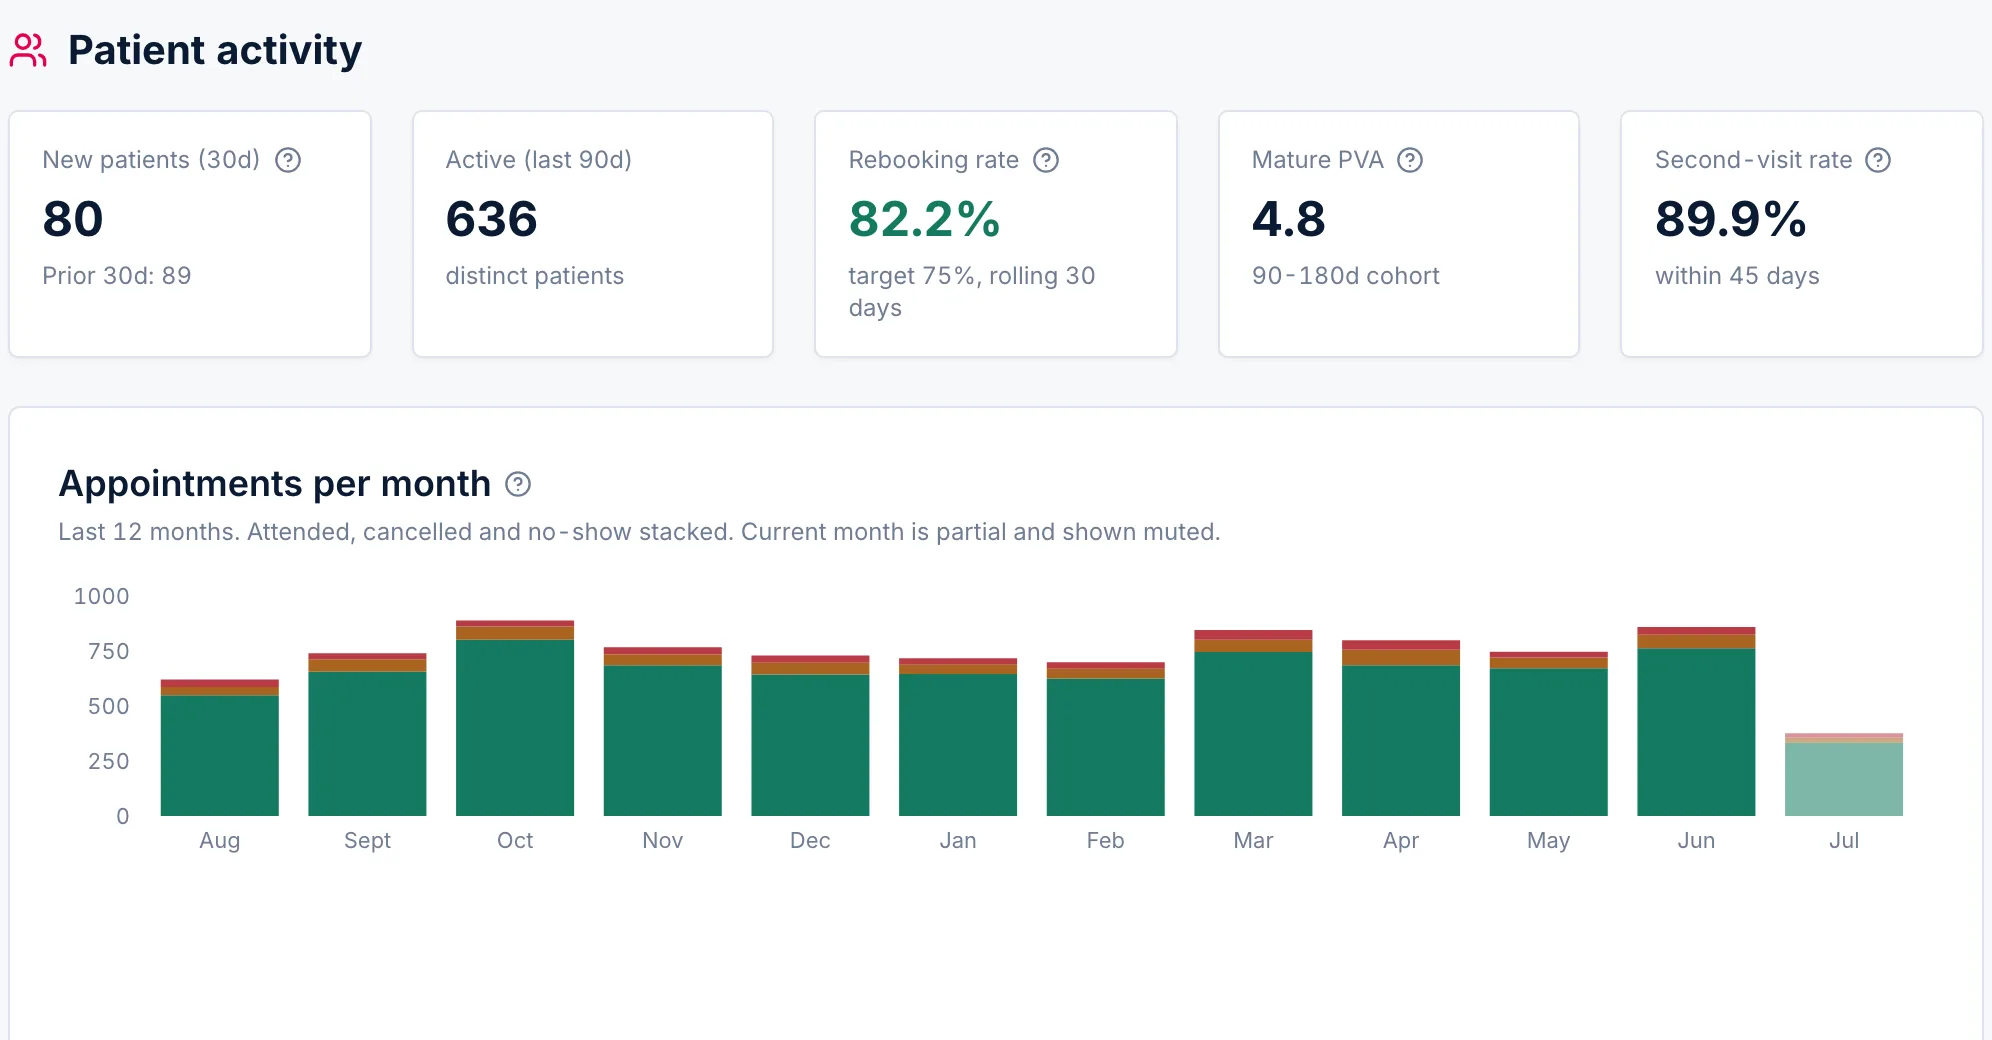Click the Mature PVA value 4.8
This screenshot has width=1992, height=1040.
point(1288,219)
